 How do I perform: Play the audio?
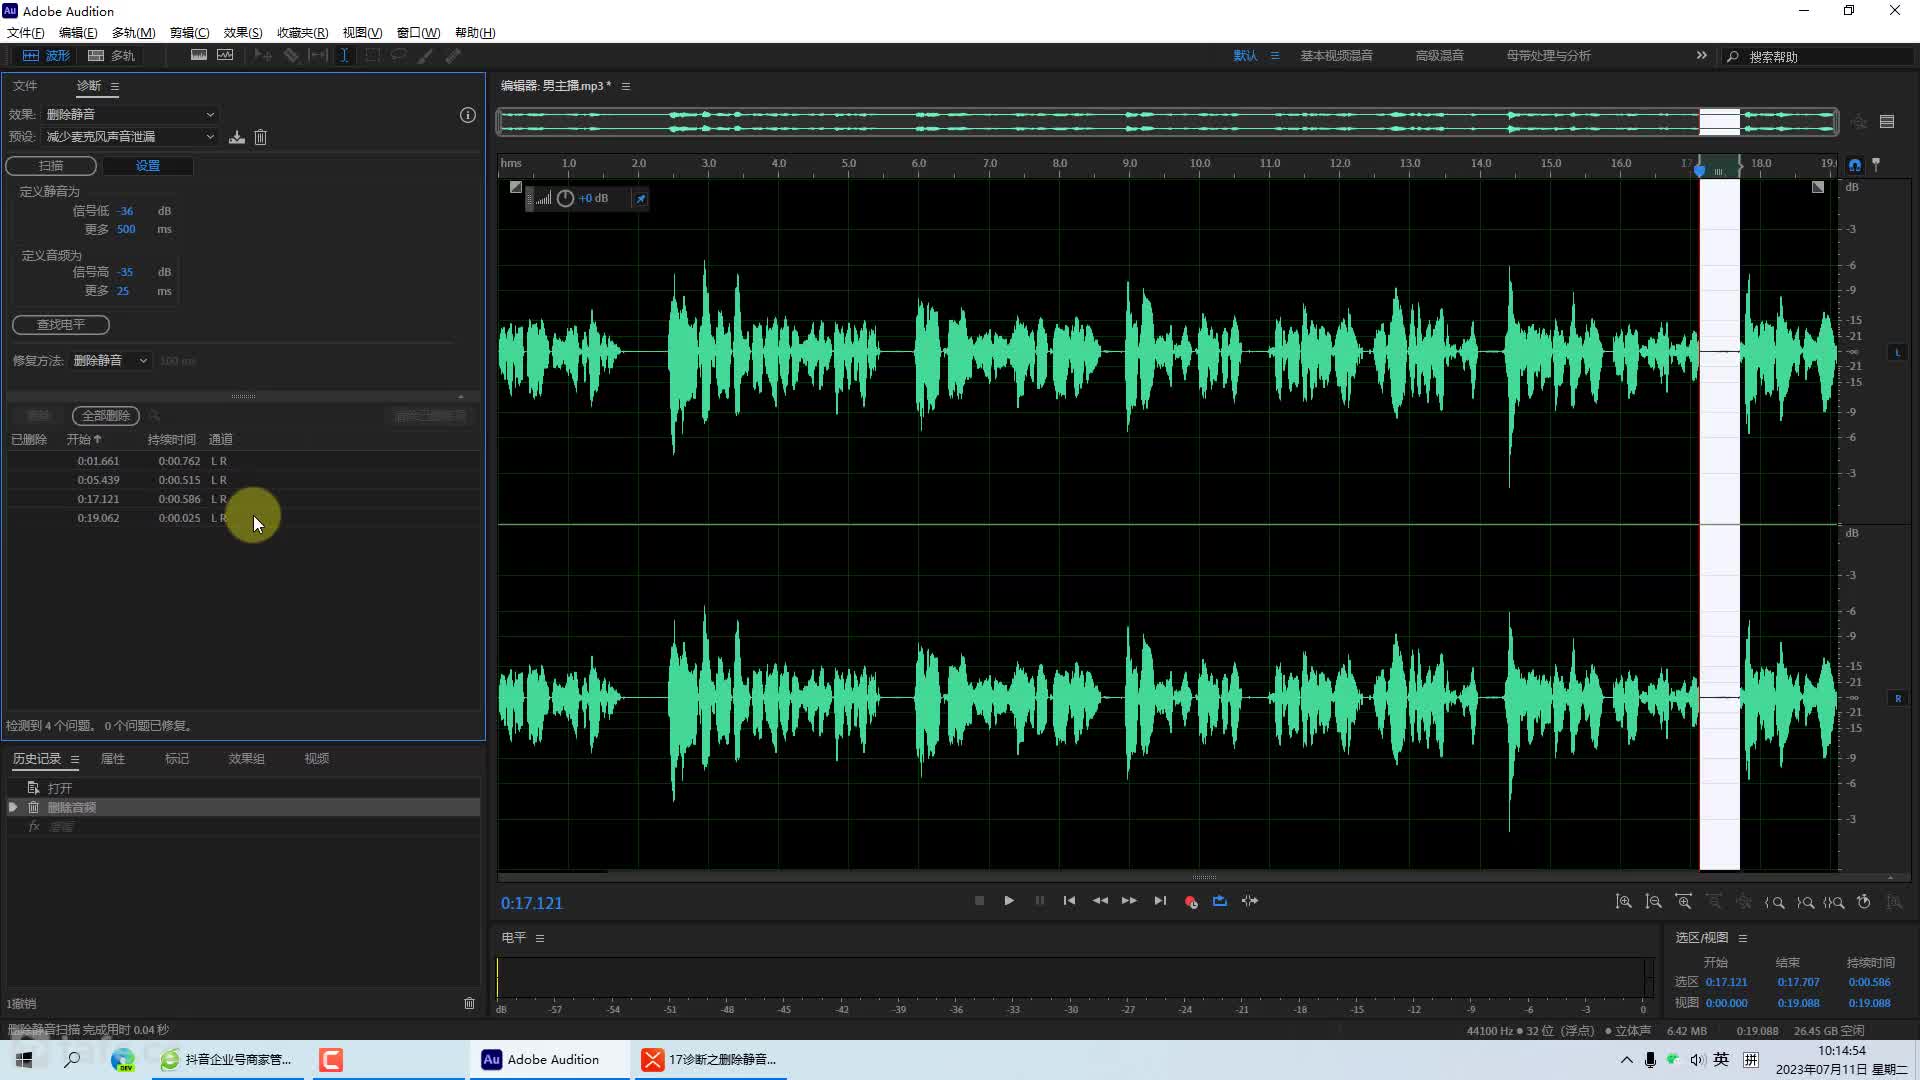[1009, 901]
